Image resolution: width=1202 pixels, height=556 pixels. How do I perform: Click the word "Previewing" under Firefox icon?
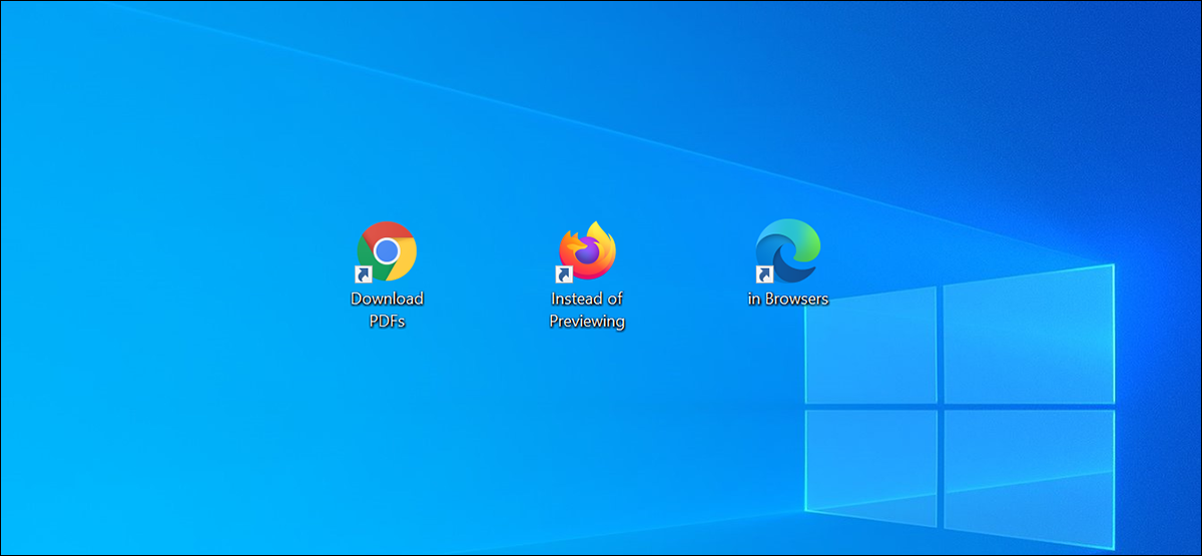pyautogui.click(x=587, y=322)
